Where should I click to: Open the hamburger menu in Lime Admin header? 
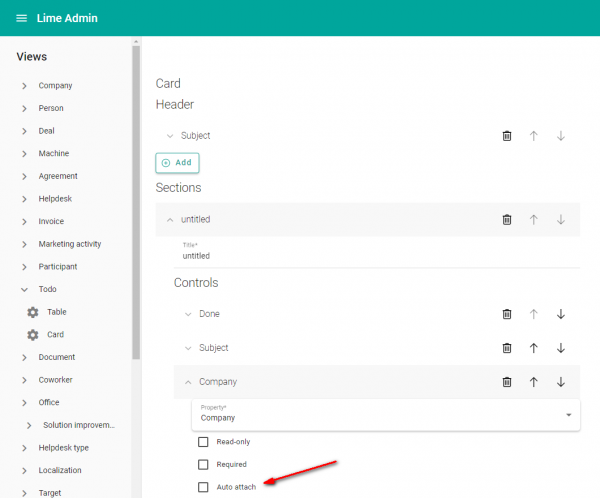pyautogui.click(x=21, y=18)
